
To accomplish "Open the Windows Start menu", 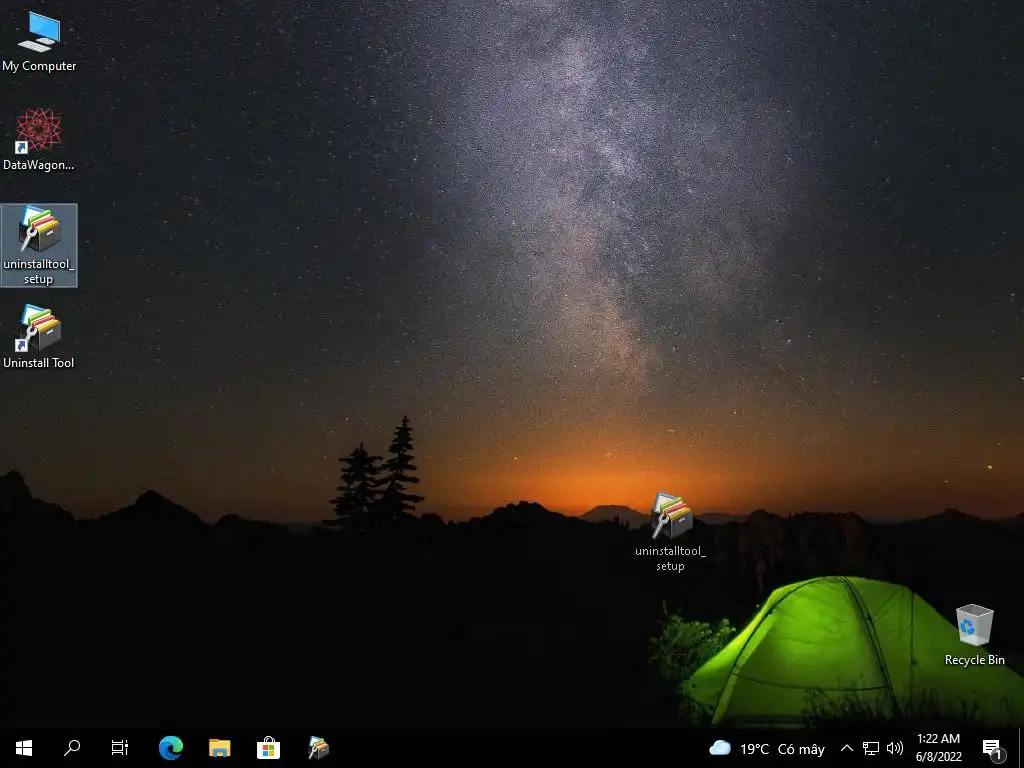I will (24, 748).
